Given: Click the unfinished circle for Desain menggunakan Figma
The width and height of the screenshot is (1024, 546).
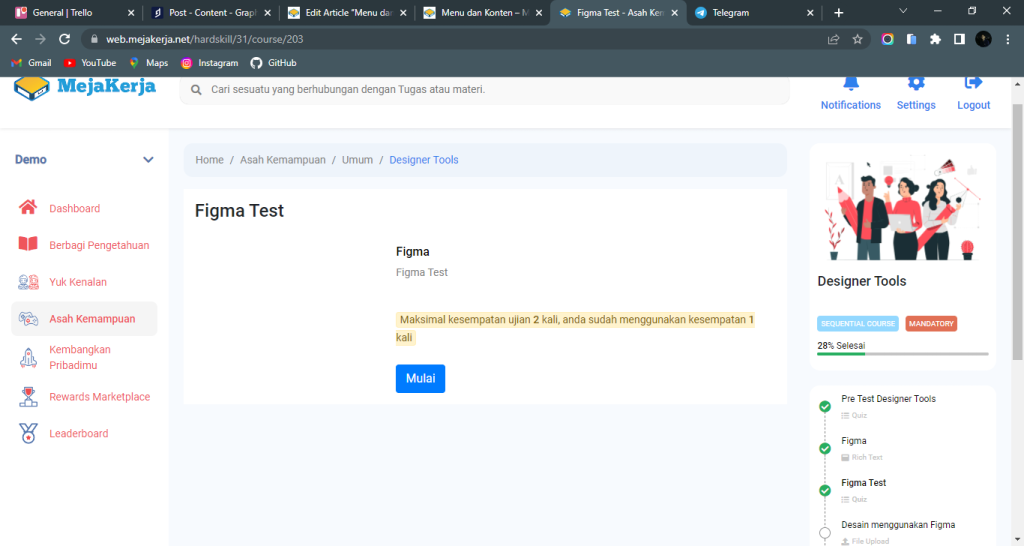Looking at the screenshot, I should (x=825, y=533).
